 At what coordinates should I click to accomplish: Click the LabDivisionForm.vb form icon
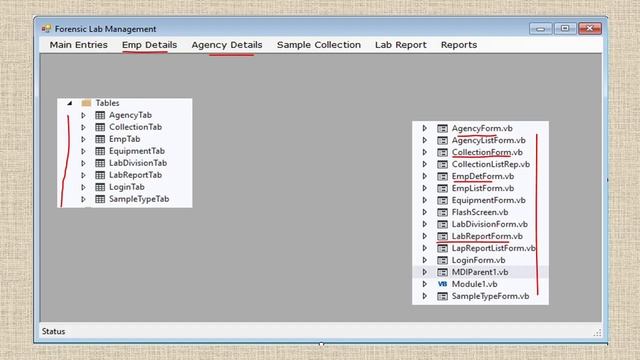442,224
